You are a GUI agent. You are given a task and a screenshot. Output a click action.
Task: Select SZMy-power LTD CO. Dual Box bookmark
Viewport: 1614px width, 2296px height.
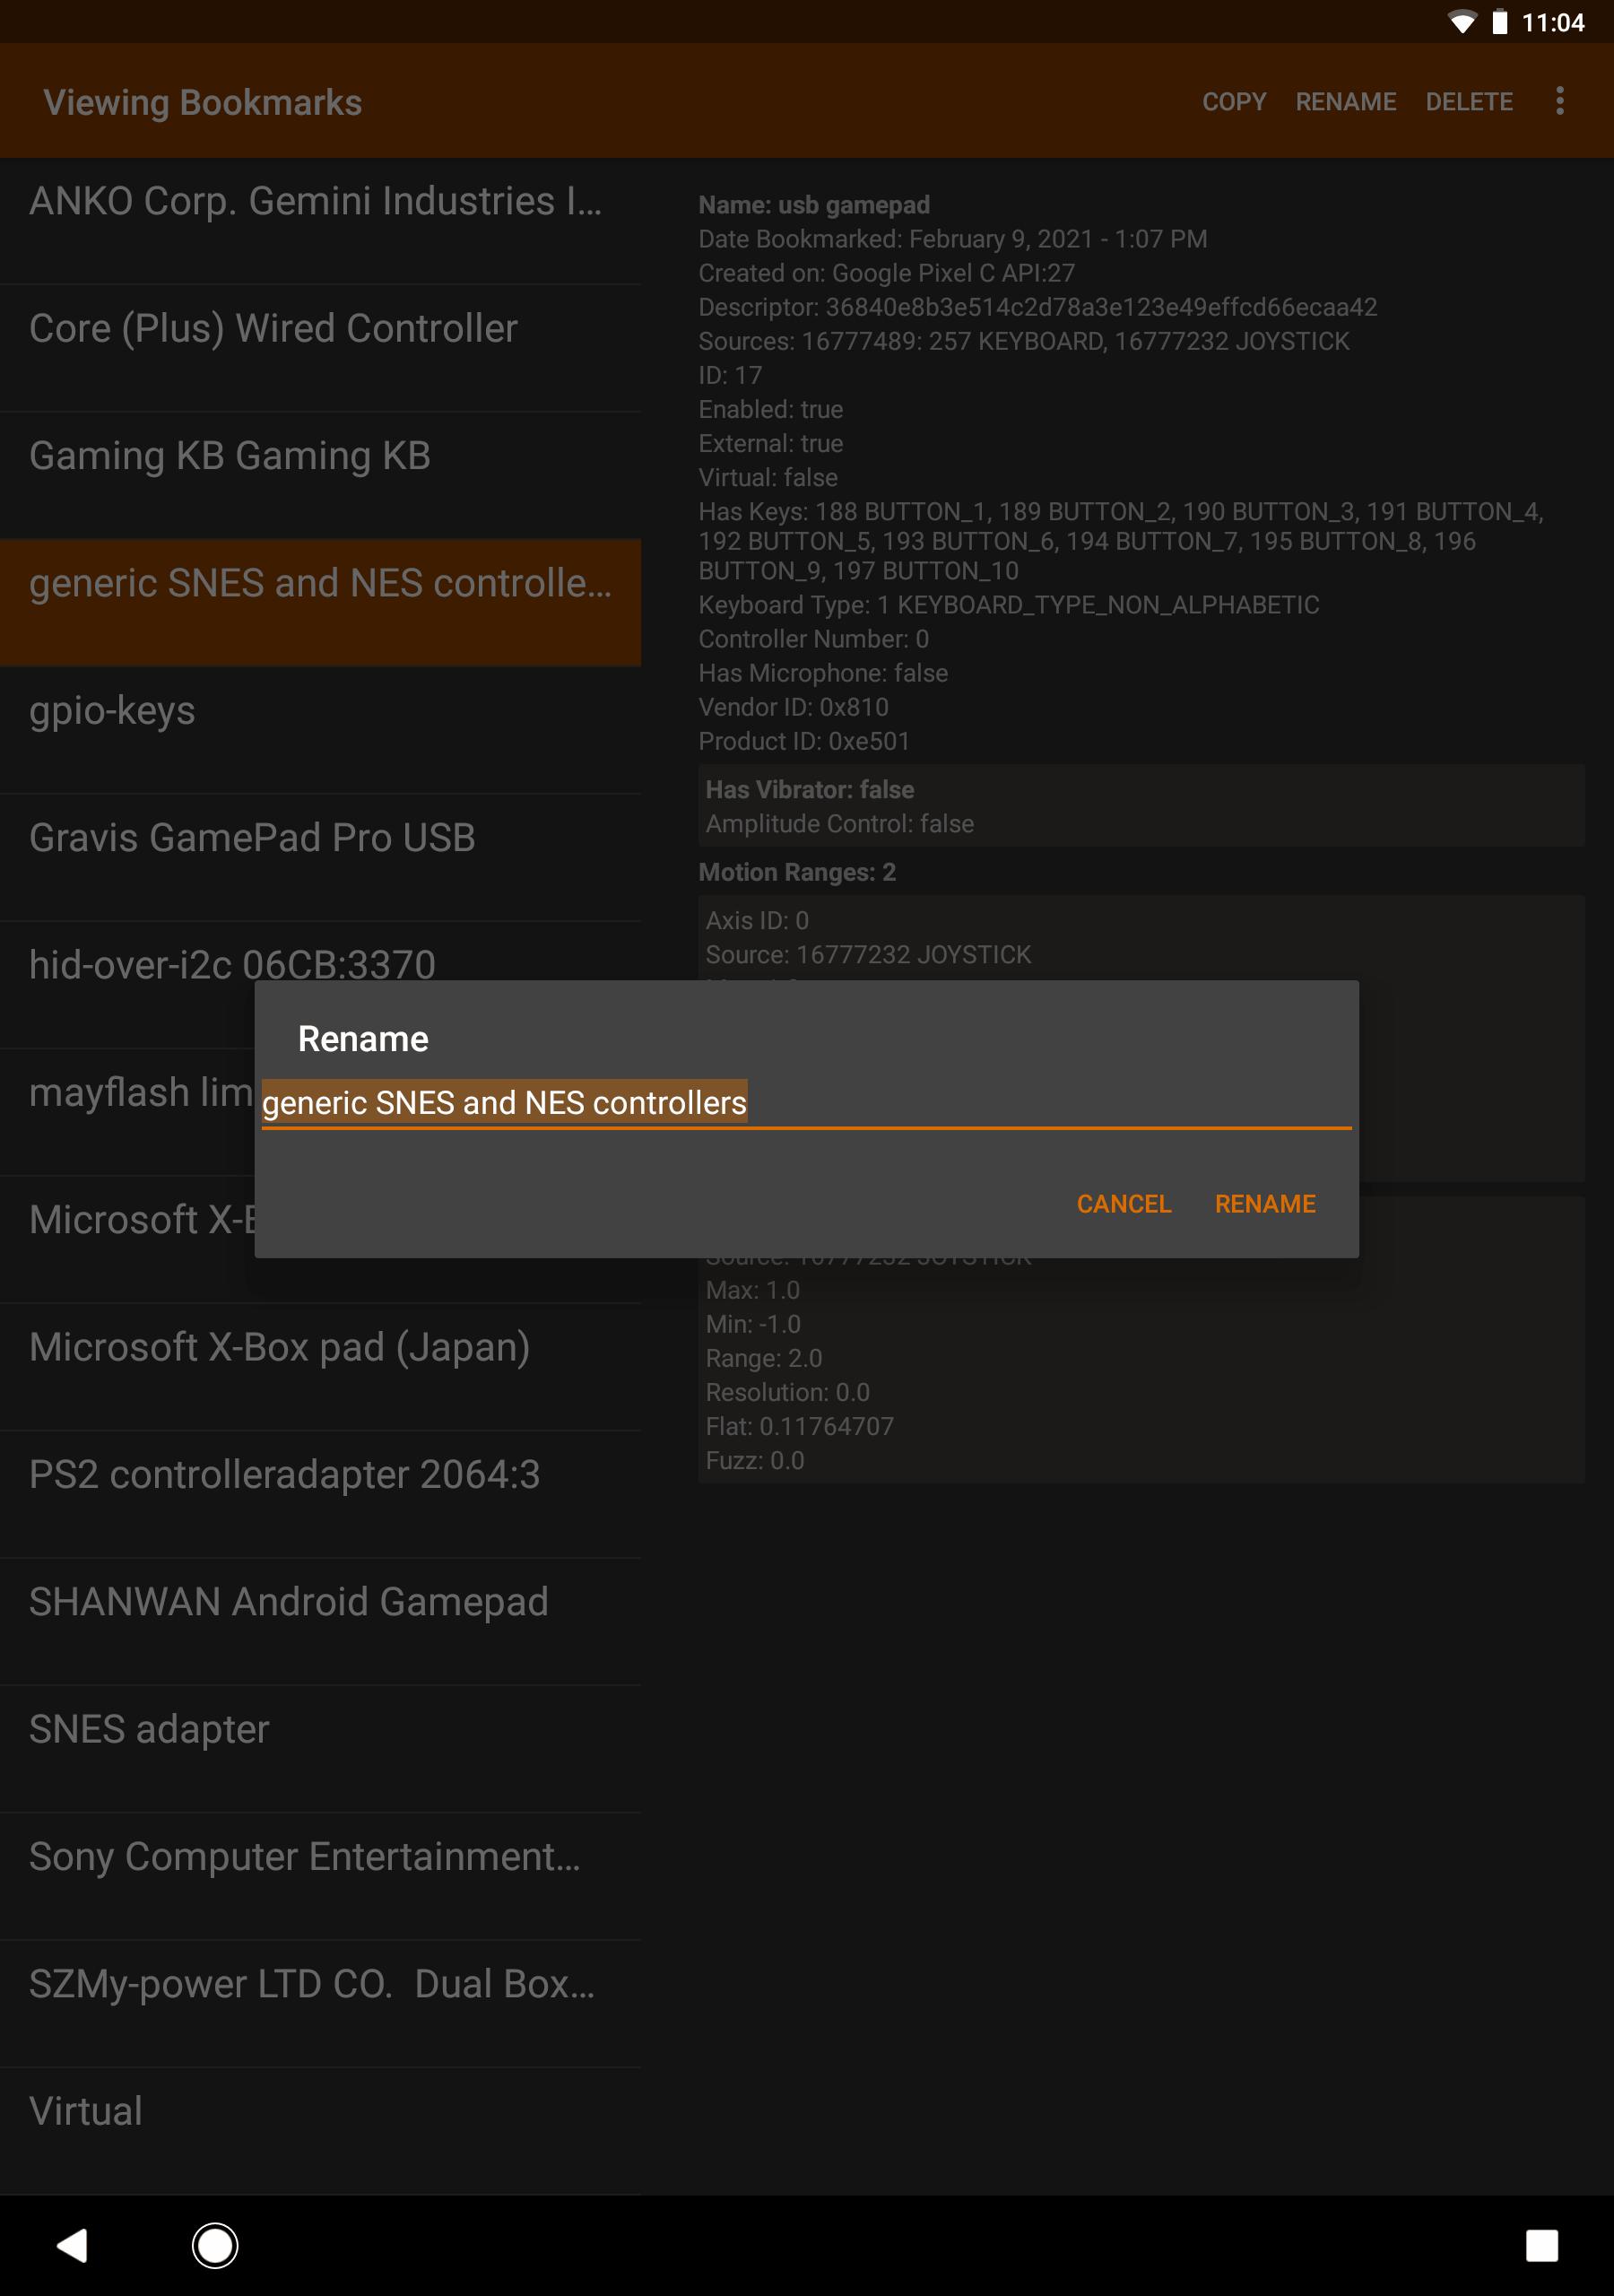(x=320, y=2003)
